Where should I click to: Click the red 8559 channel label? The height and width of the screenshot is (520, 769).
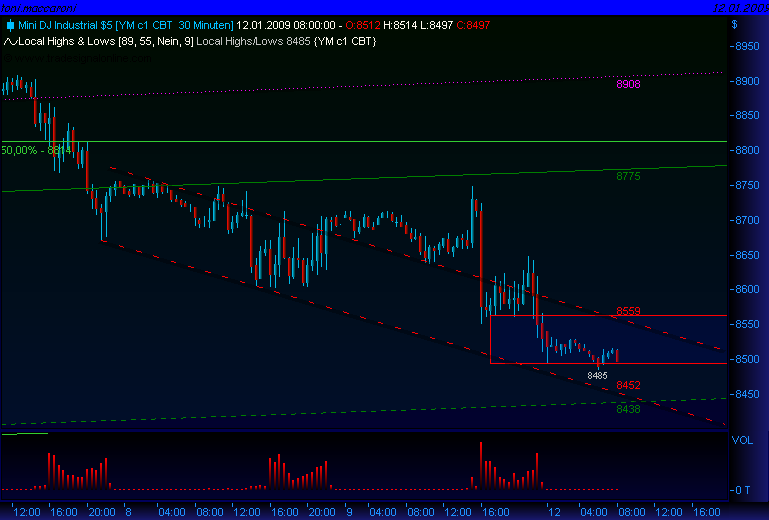628,311
